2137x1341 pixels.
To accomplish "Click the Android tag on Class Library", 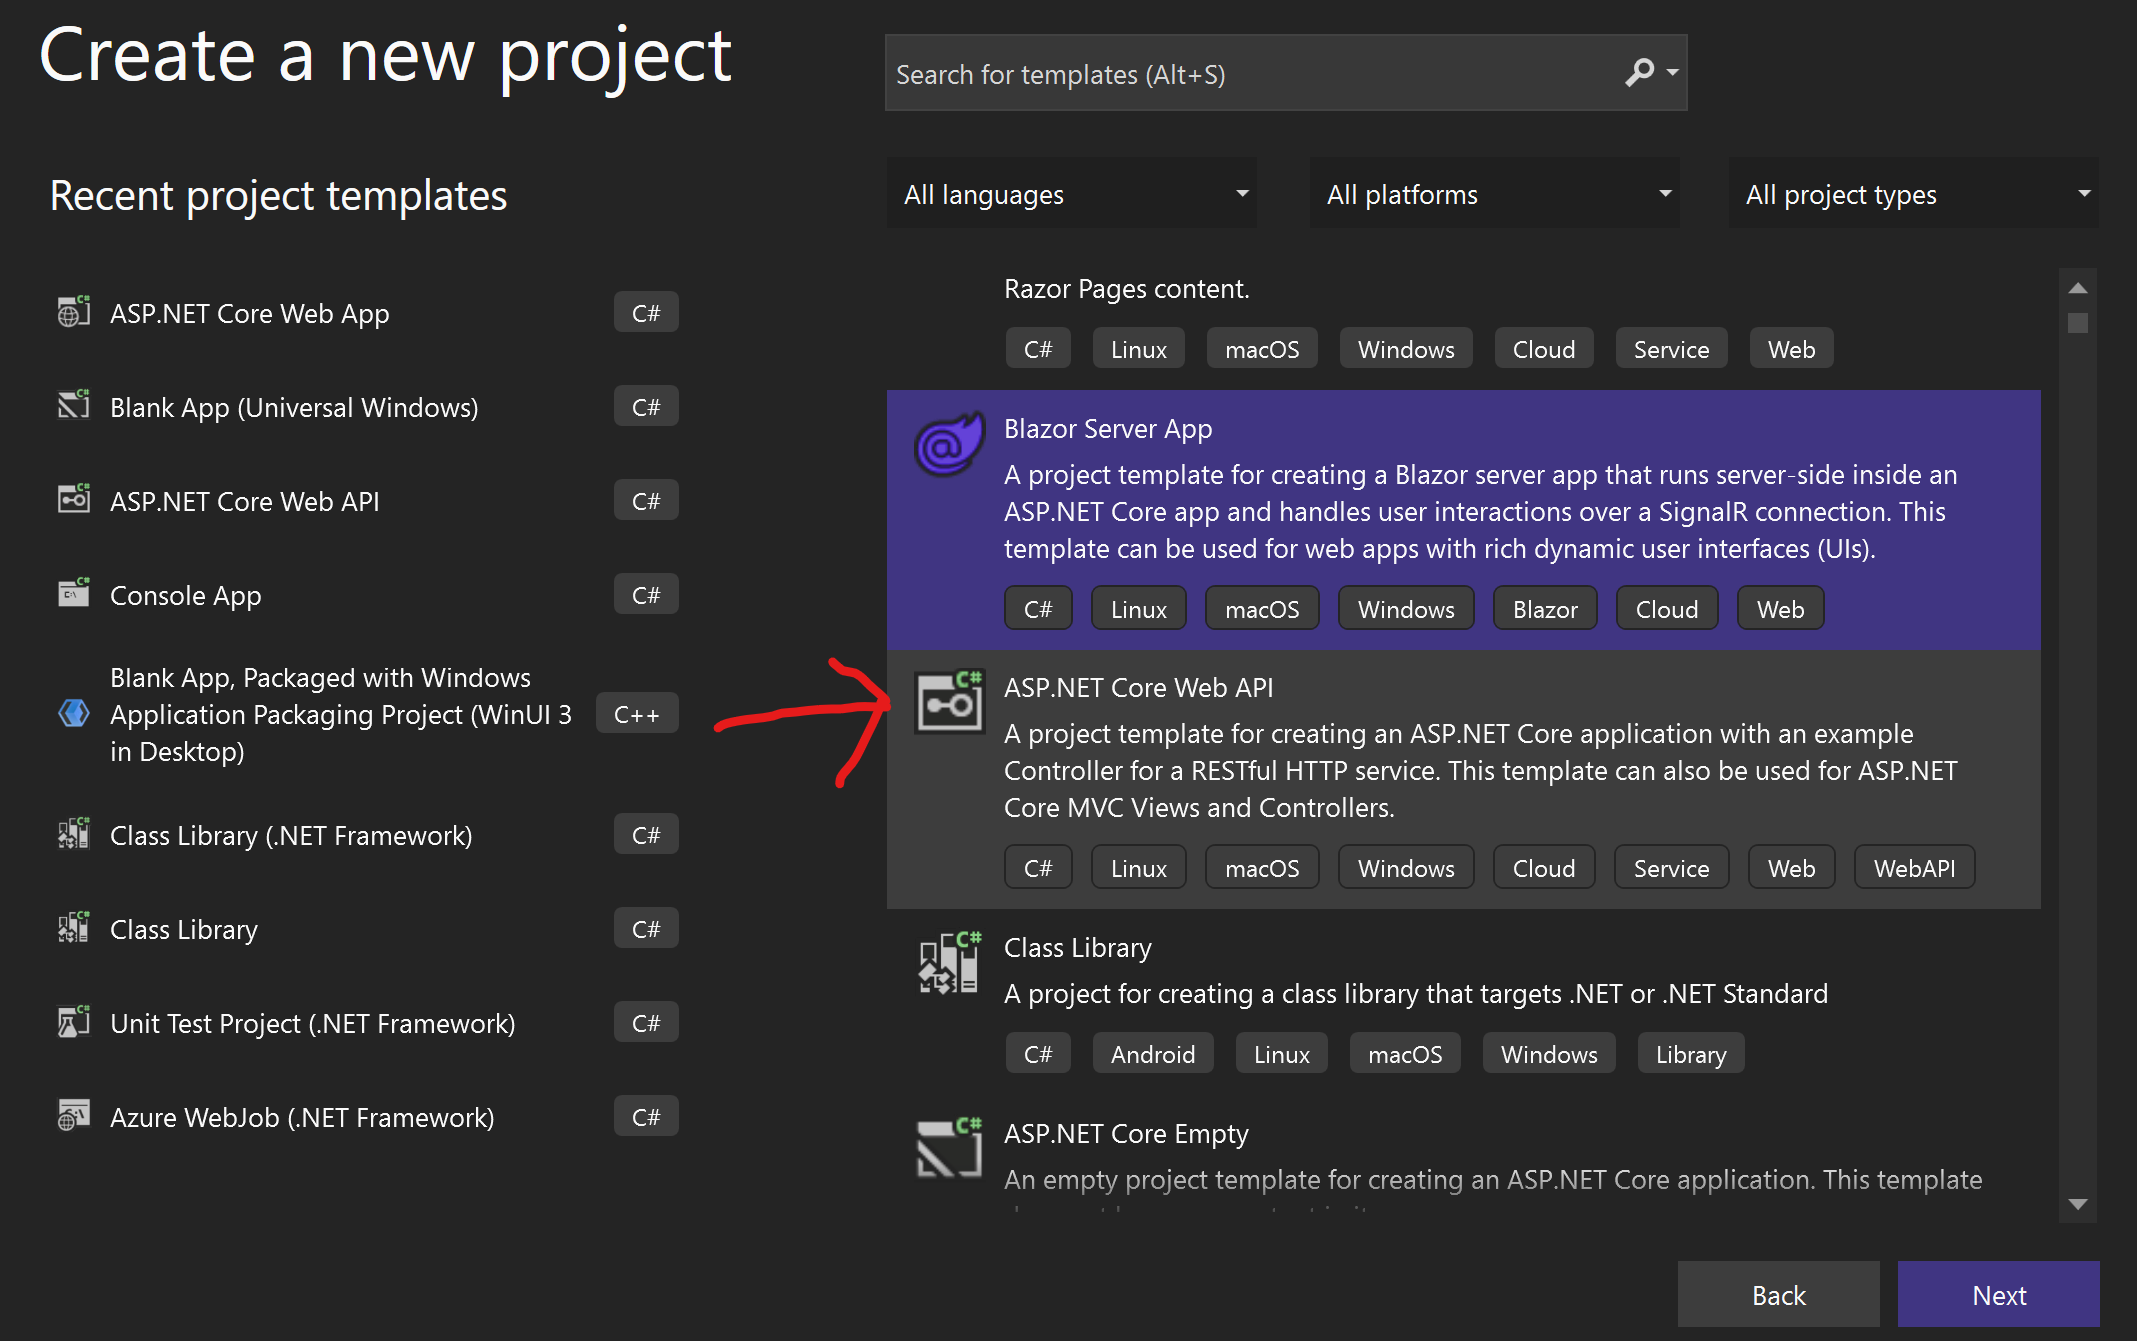I will click(x=1153, y=1053).
